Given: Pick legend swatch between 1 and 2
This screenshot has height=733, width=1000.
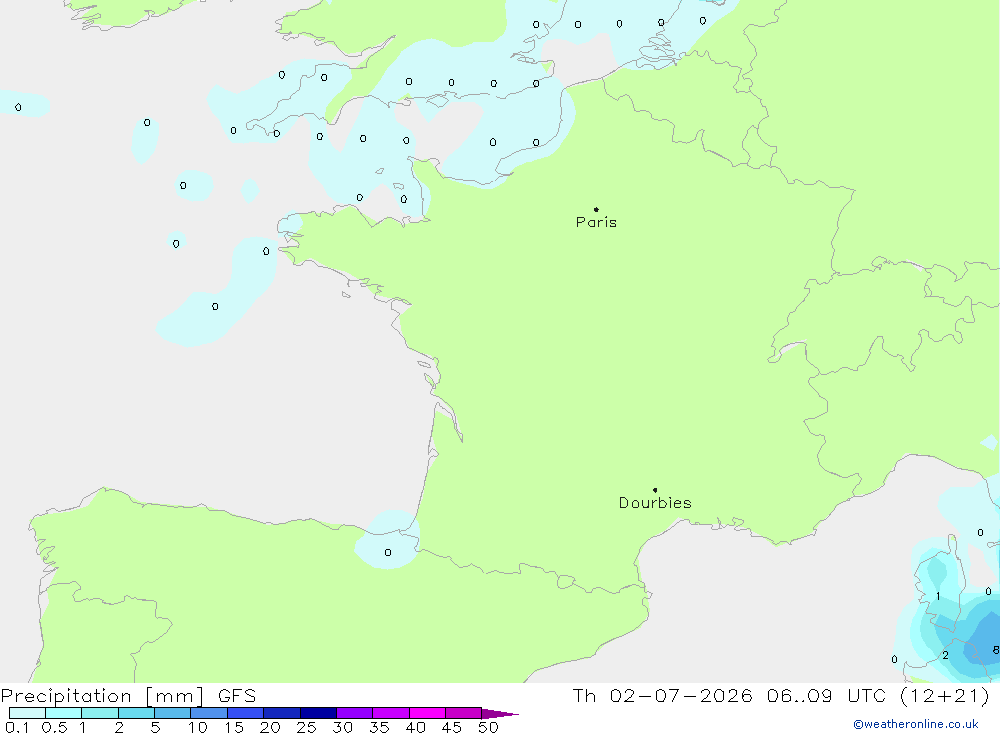Looking at the screenshot, I should point(100,713).
